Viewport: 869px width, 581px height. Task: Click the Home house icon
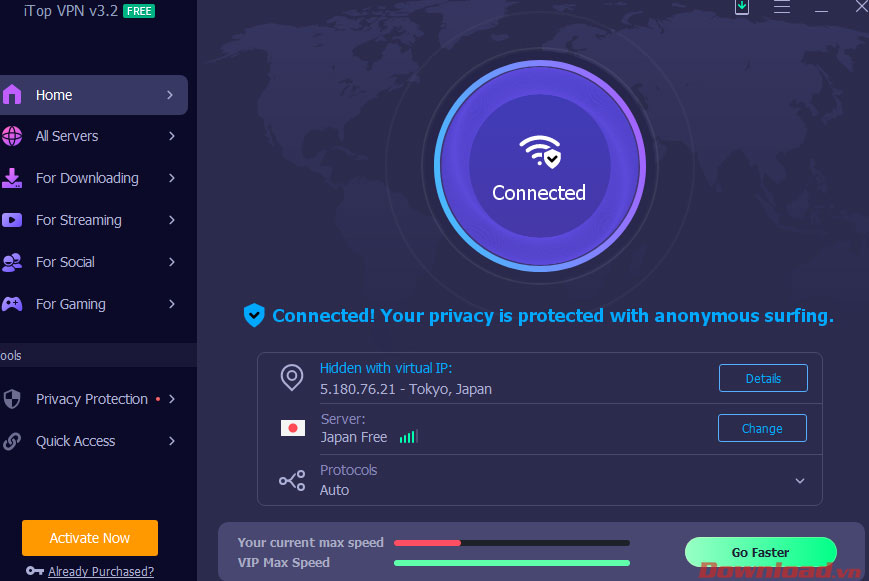[x=12, y=95]
